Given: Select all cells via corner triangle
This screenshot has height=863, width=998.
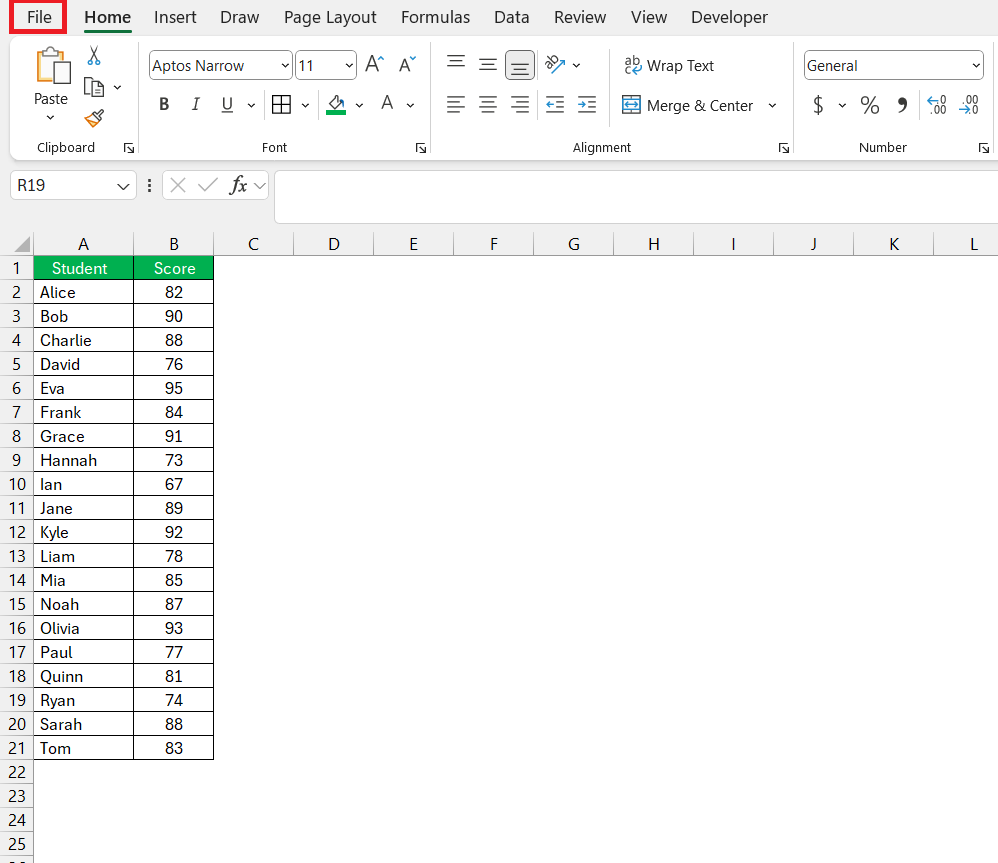Looking at the screenshot, I should point(22,244).
